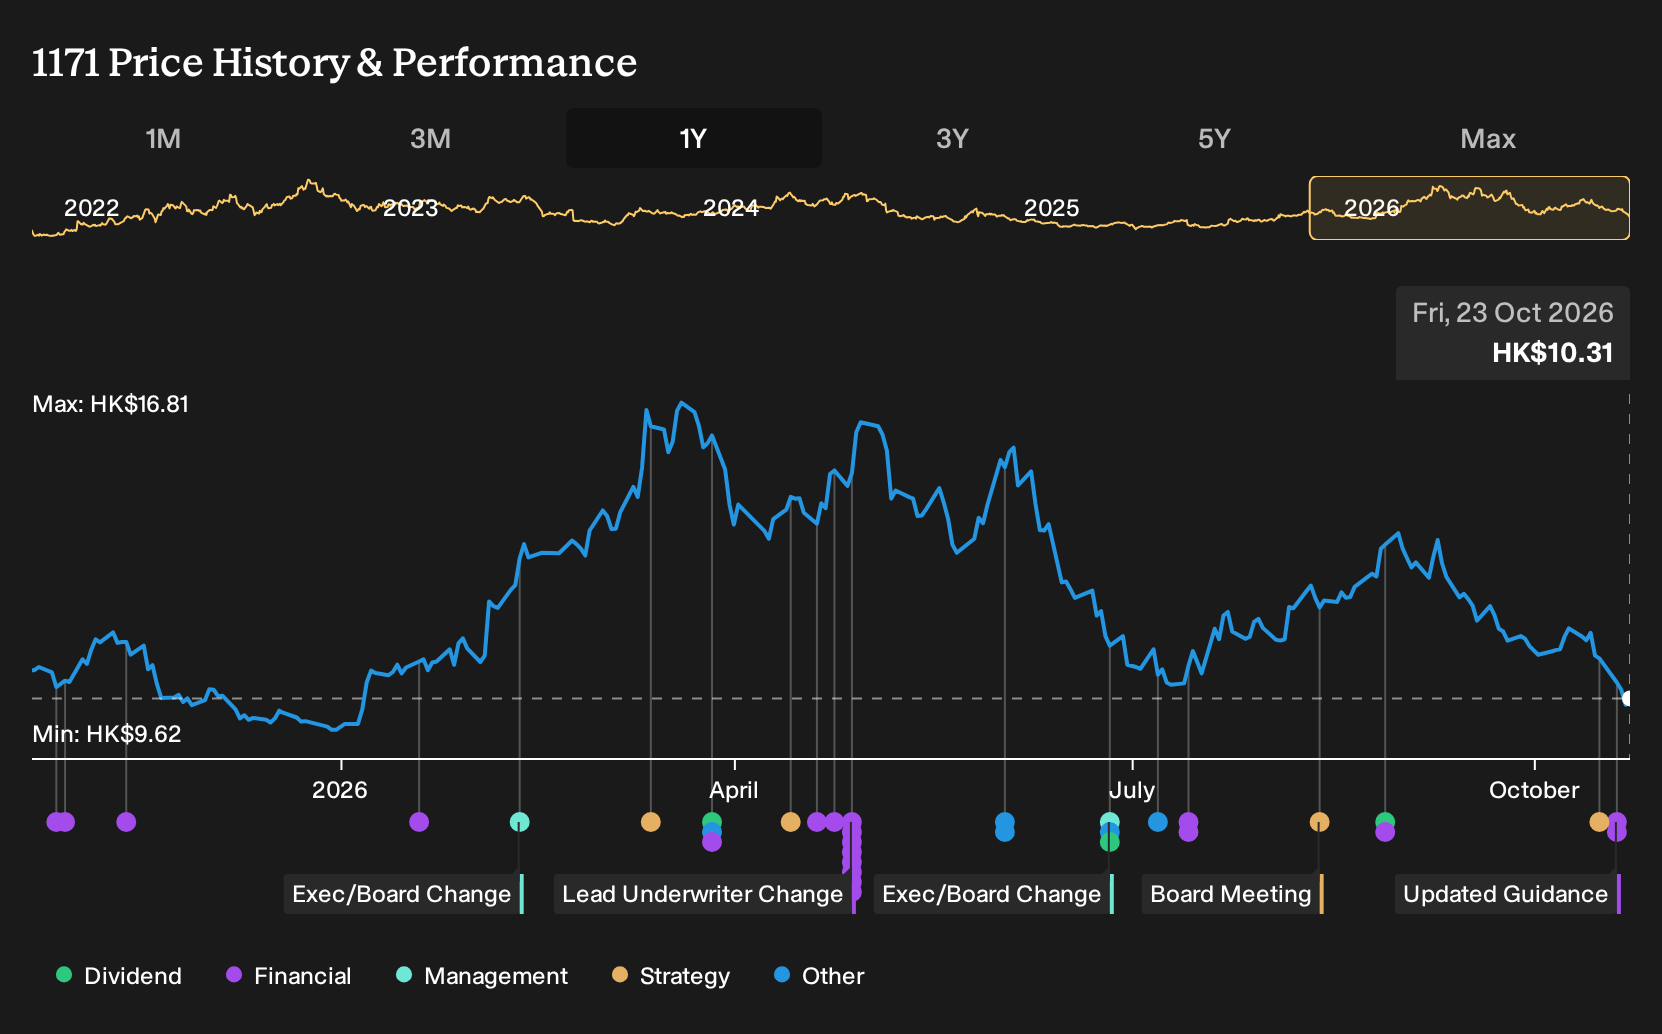Grab the highlighted 2026 range selector window
1662x1034 pixels.
1469,208
